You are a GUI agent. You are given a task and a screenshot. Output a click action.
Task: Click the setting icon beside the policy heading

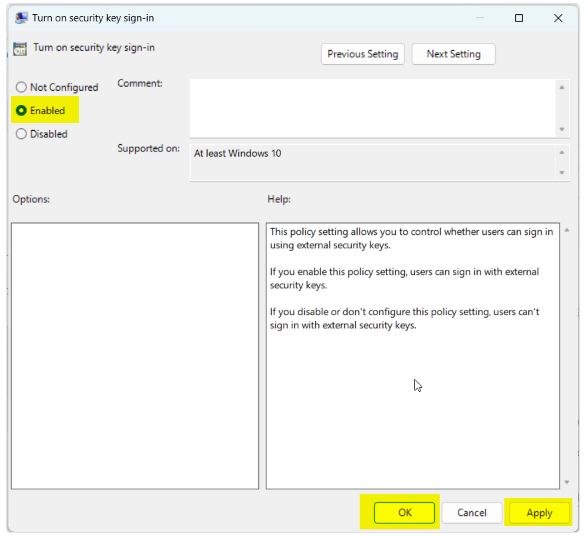click(20, 49)
